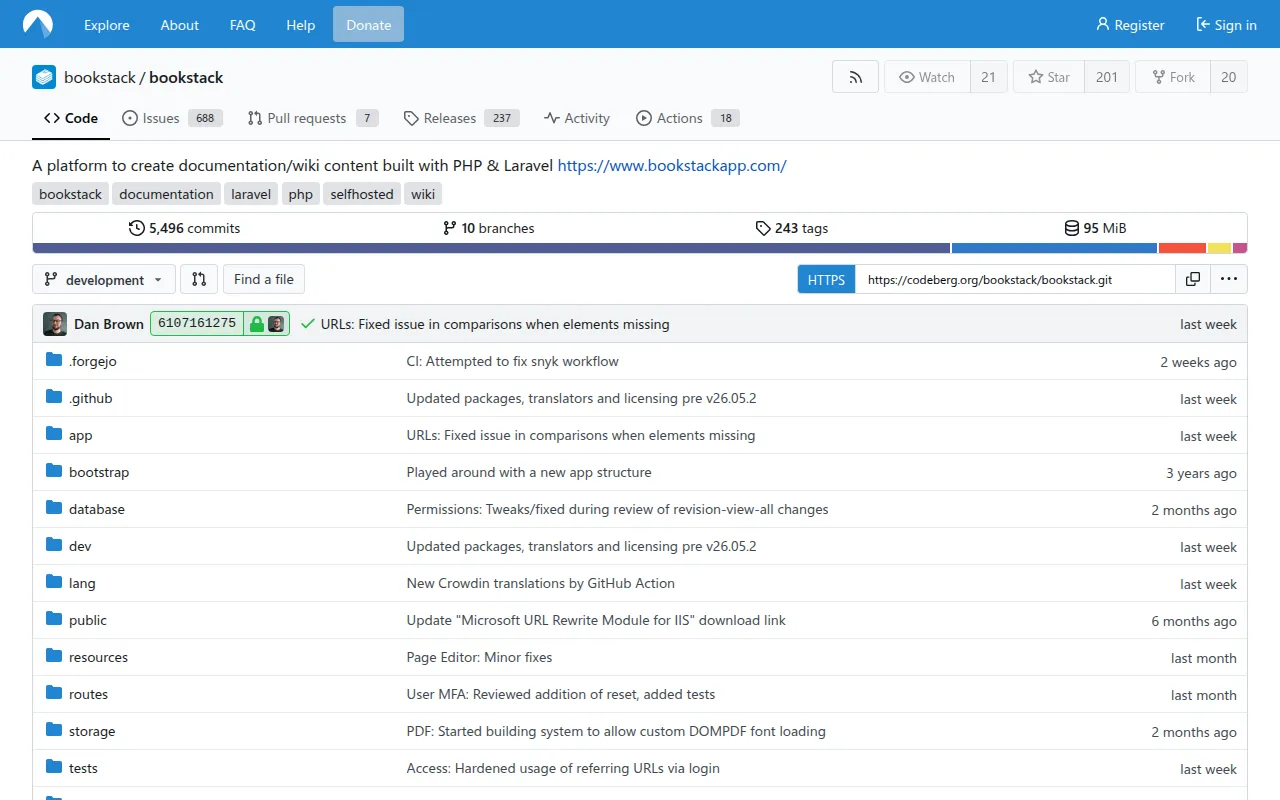The image size is (1280, 800).
Task: Open Help in the top navigation
Action: pyautogui.click(x=301, y=25)
